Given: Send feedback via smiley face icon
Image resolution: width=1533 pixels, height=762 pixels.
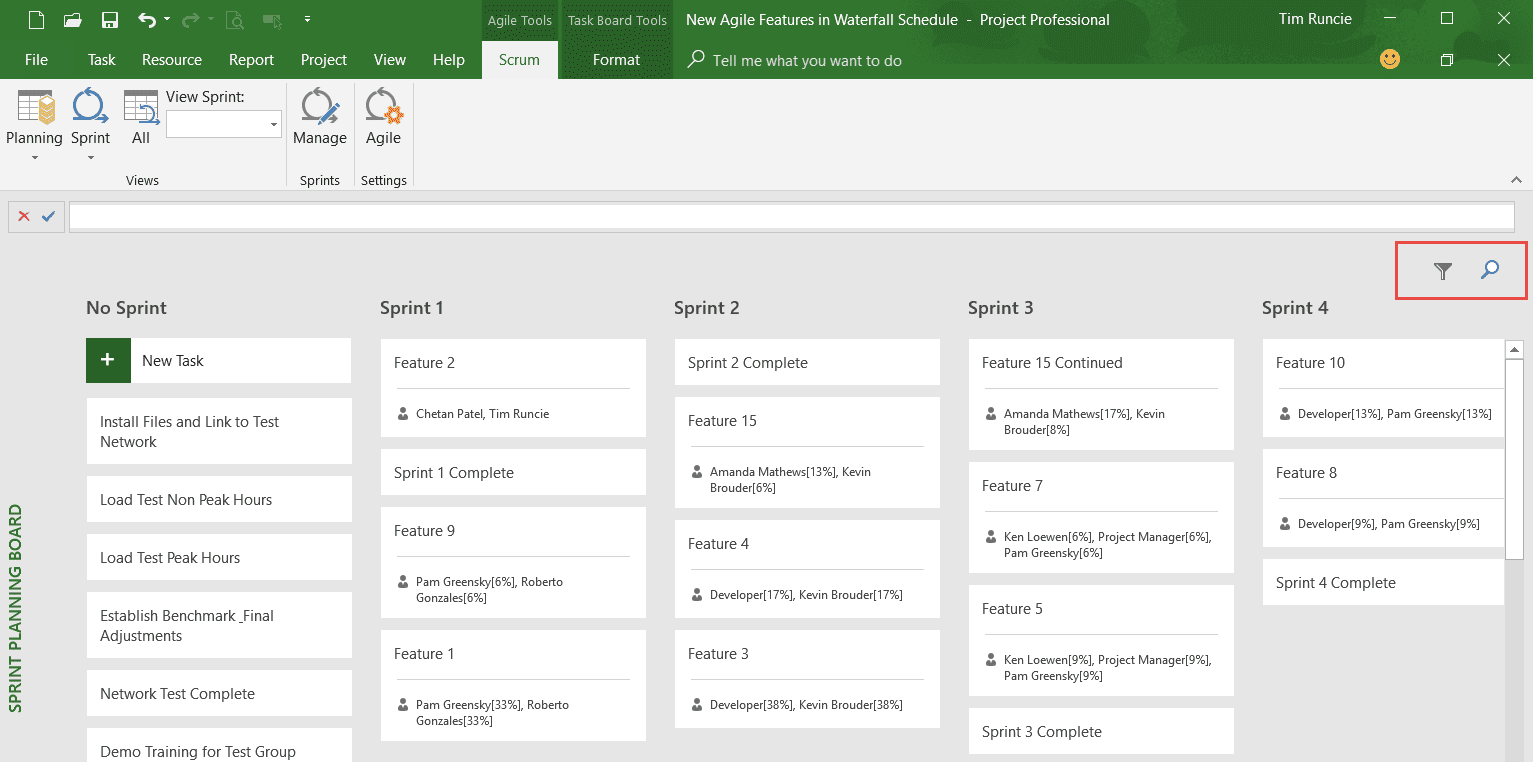Looking at the screenshot, I should click(x=1390, y=59).
